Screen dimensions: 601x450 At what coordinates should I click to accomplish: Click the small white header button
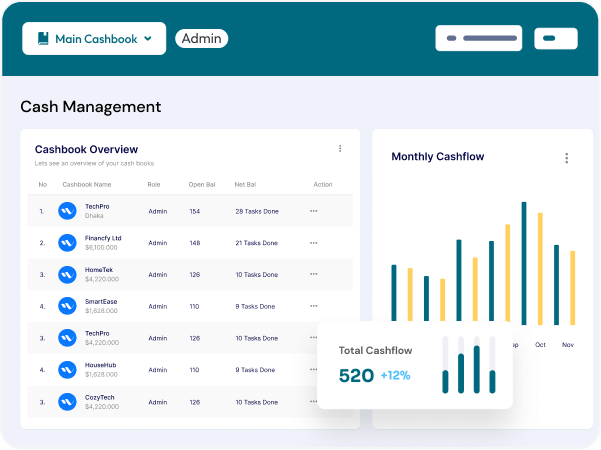point(556,38)
